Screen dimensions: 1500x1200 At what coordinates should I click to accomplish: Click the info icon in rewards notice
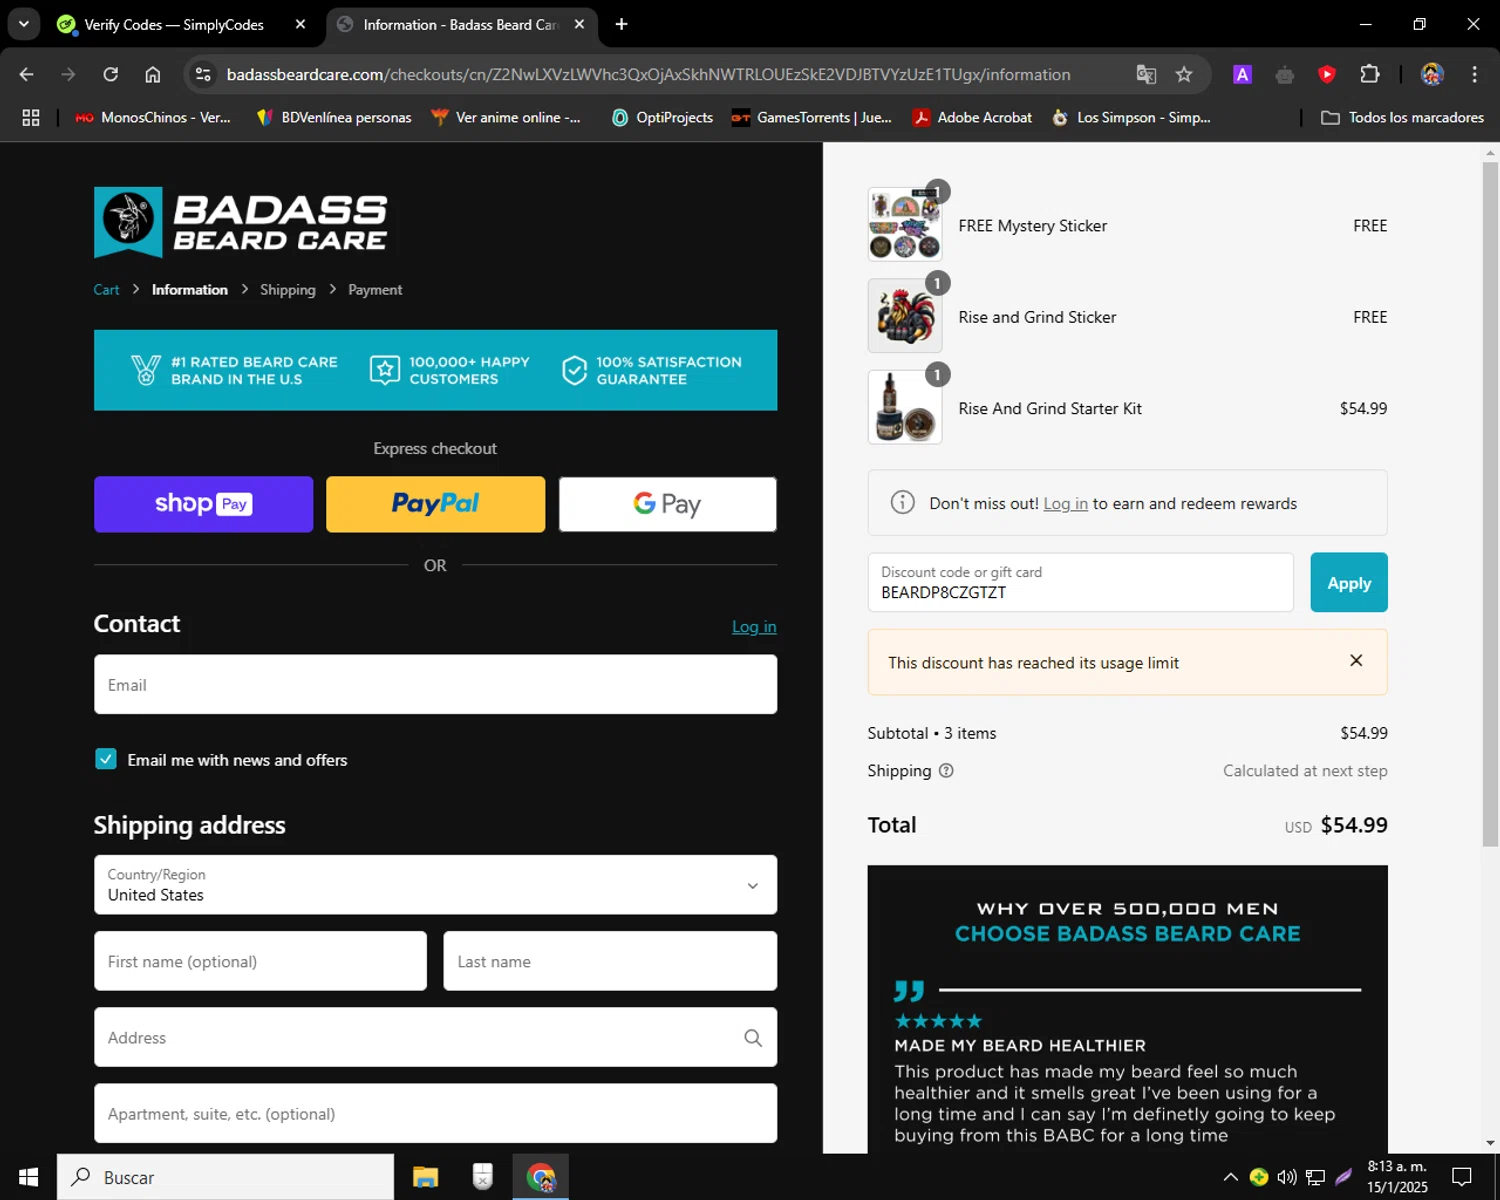(x=902, y=502)
